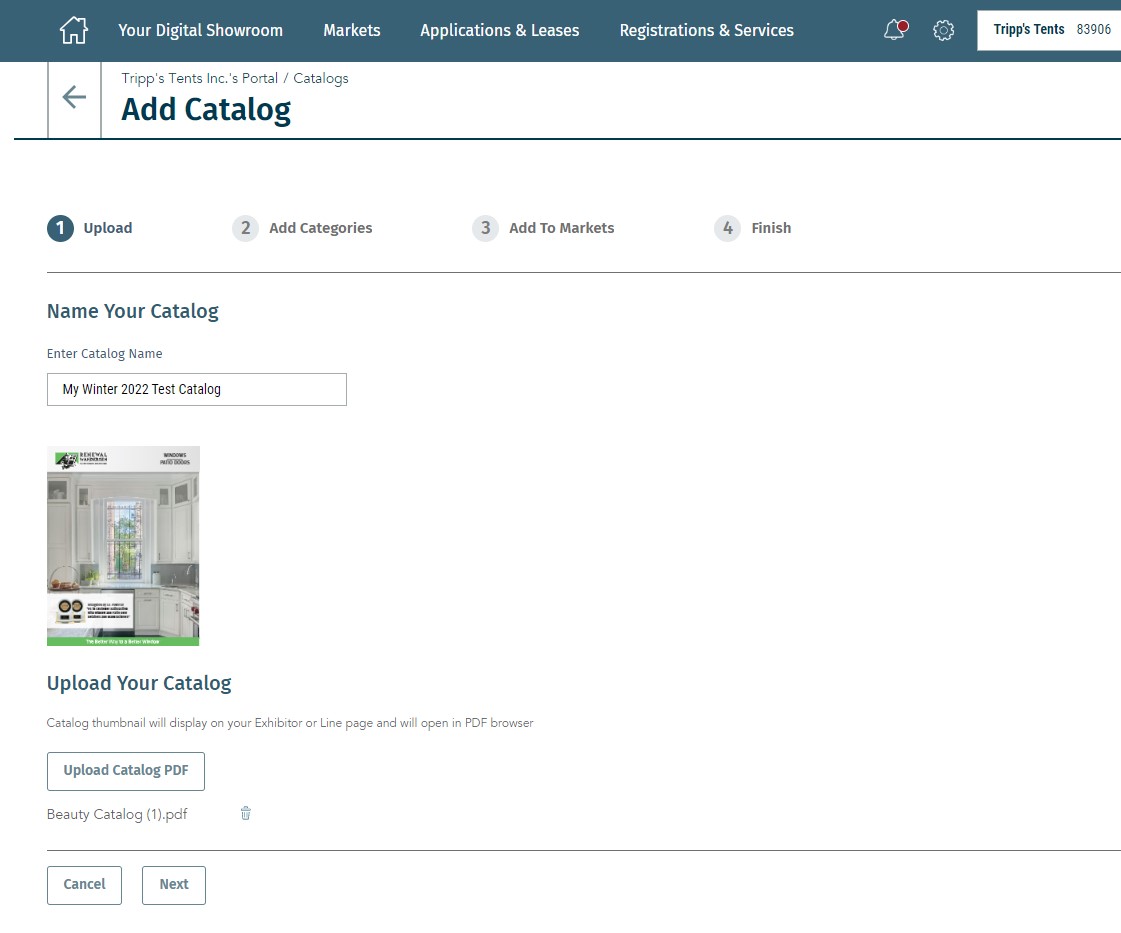Click the Home icon in the navigation bar

click(74, 30)
